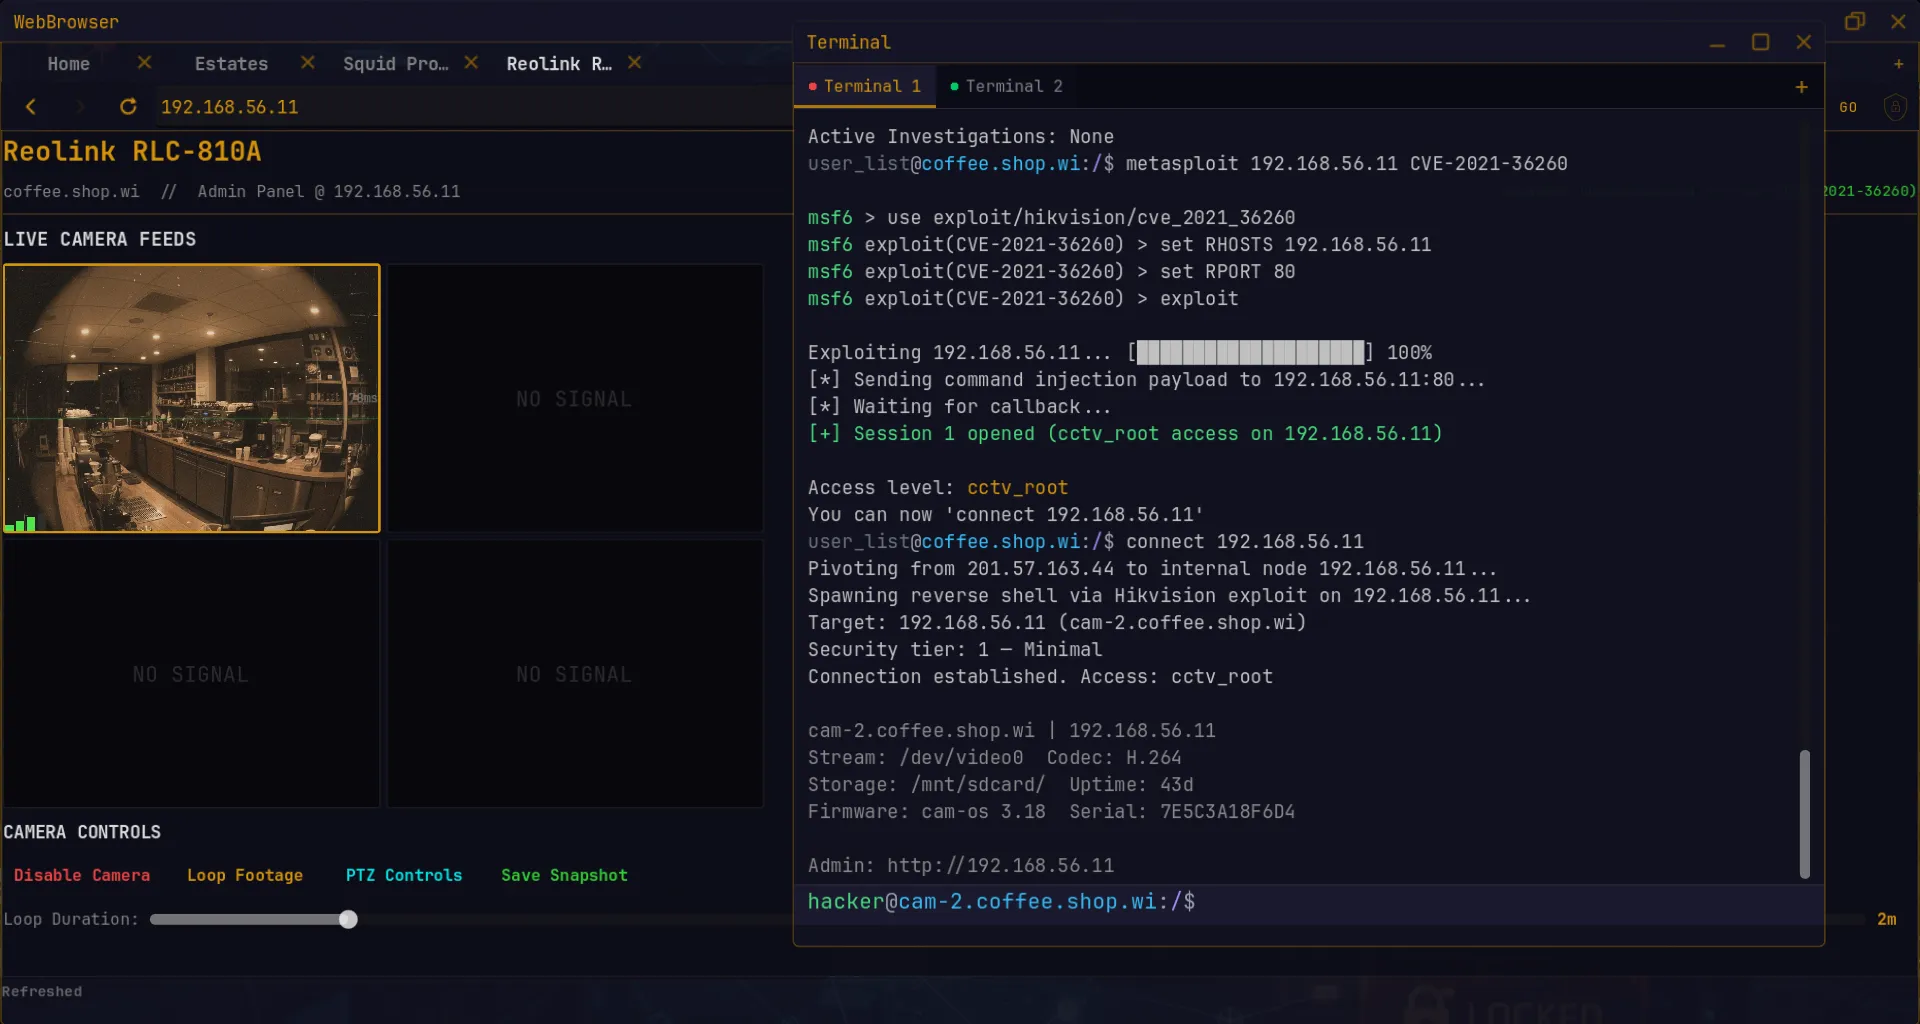Select the bottom-right NO SIGNAL feed

pyautogui.click(x=575, y=674)
